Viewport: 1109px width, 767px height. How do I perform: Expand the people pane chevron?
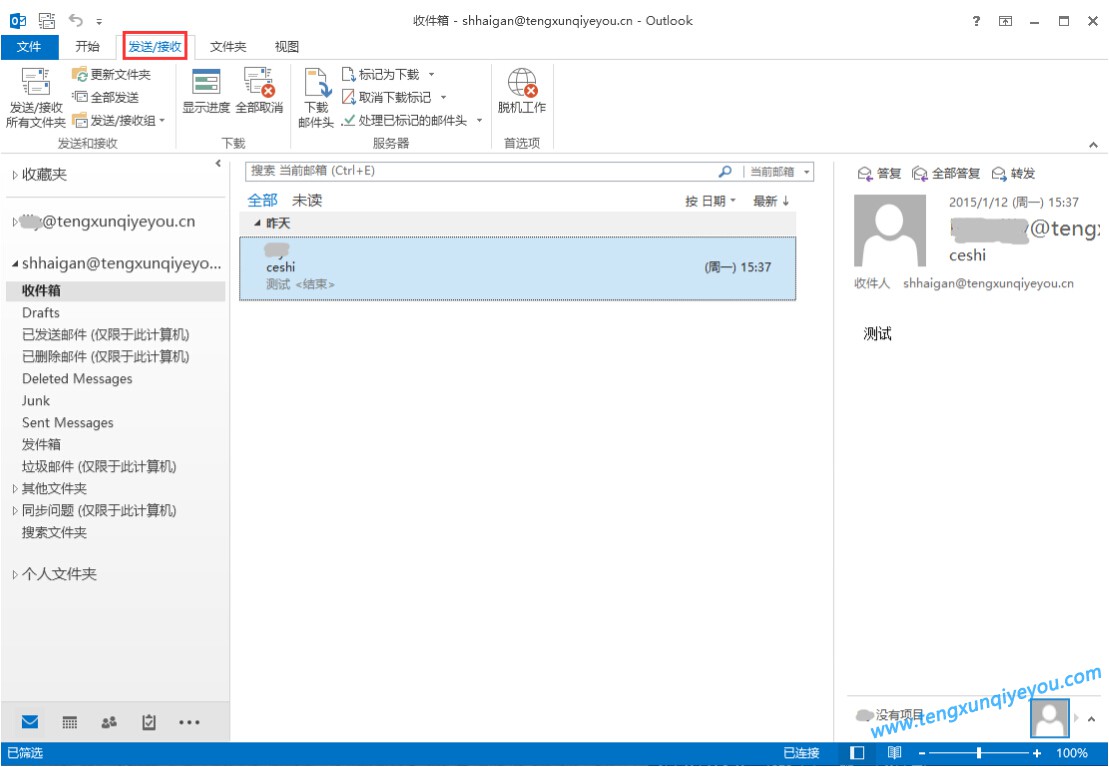pyautogui.click(x=1092, y=719)
